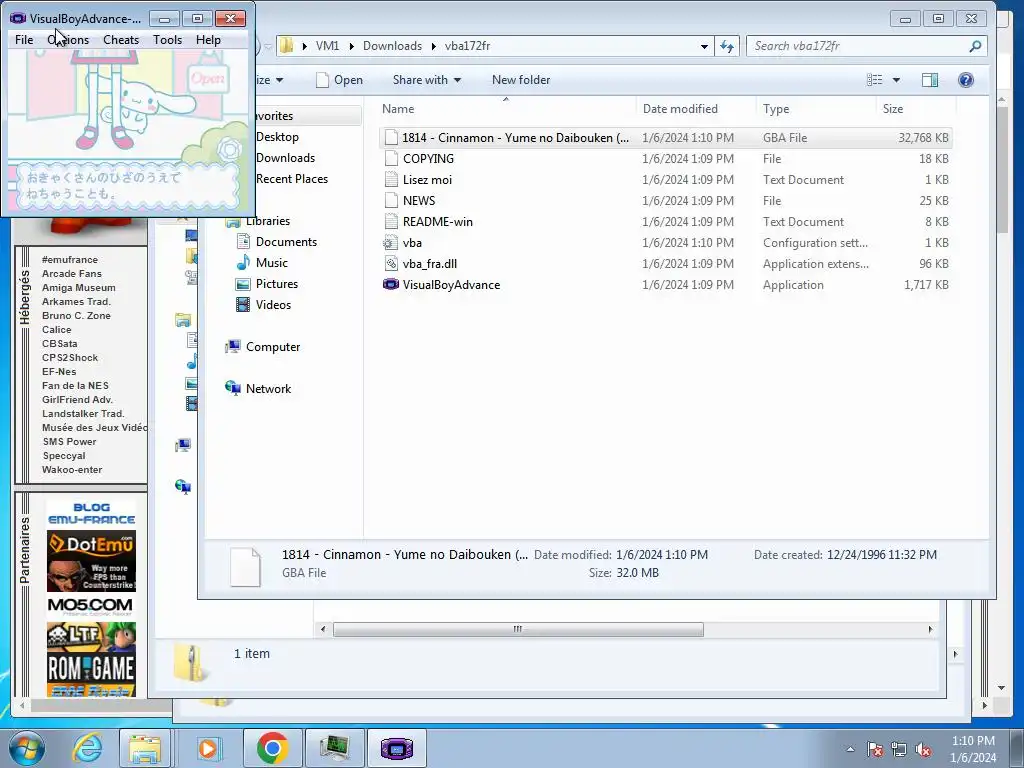
Task: Open Windows Explorer from taskbar
Action: click(x=145, y=748)
